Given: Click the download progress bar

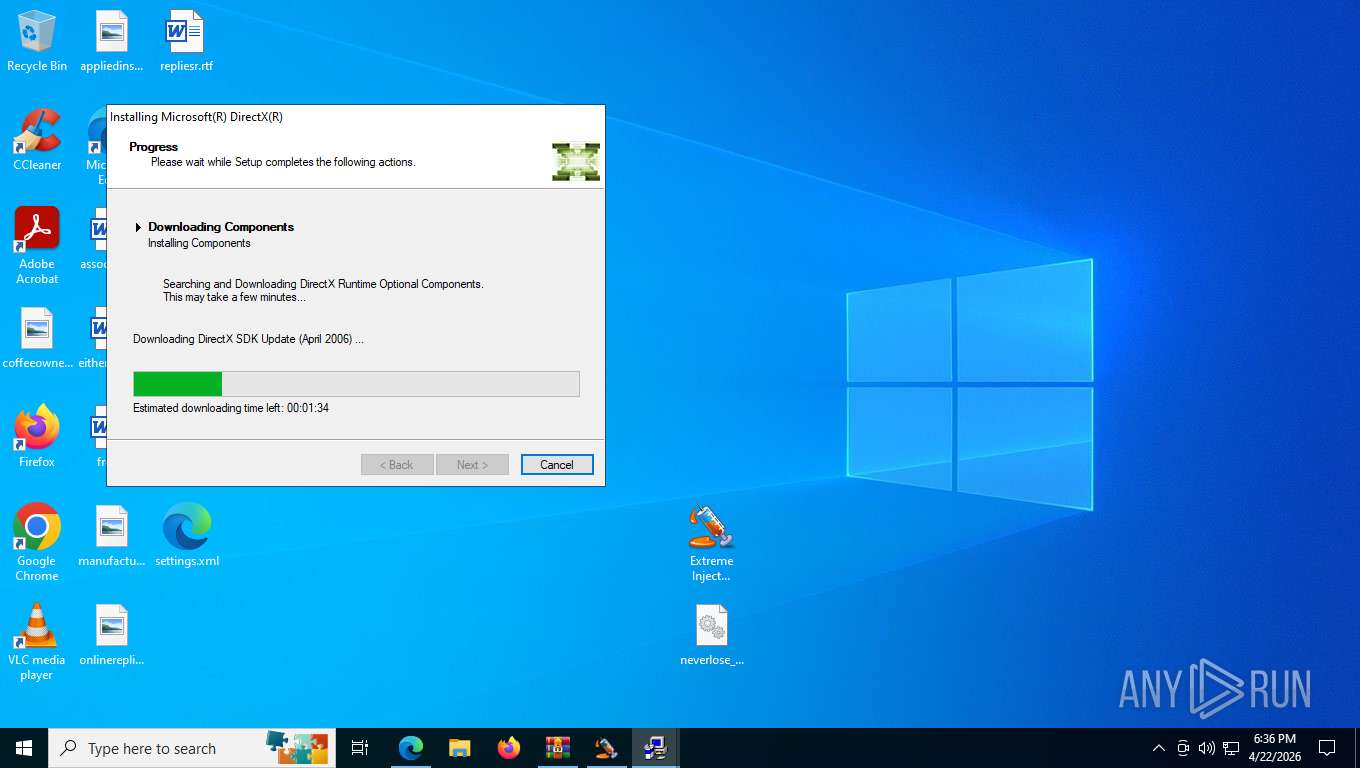Looking at the screenshot, I should [356, 384].
